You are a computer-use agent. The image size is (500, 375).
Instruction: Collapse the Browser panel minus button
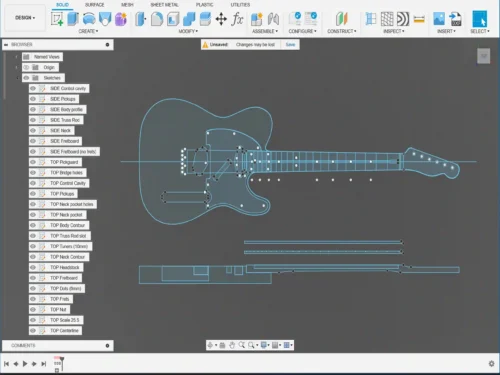click(6, 44)
